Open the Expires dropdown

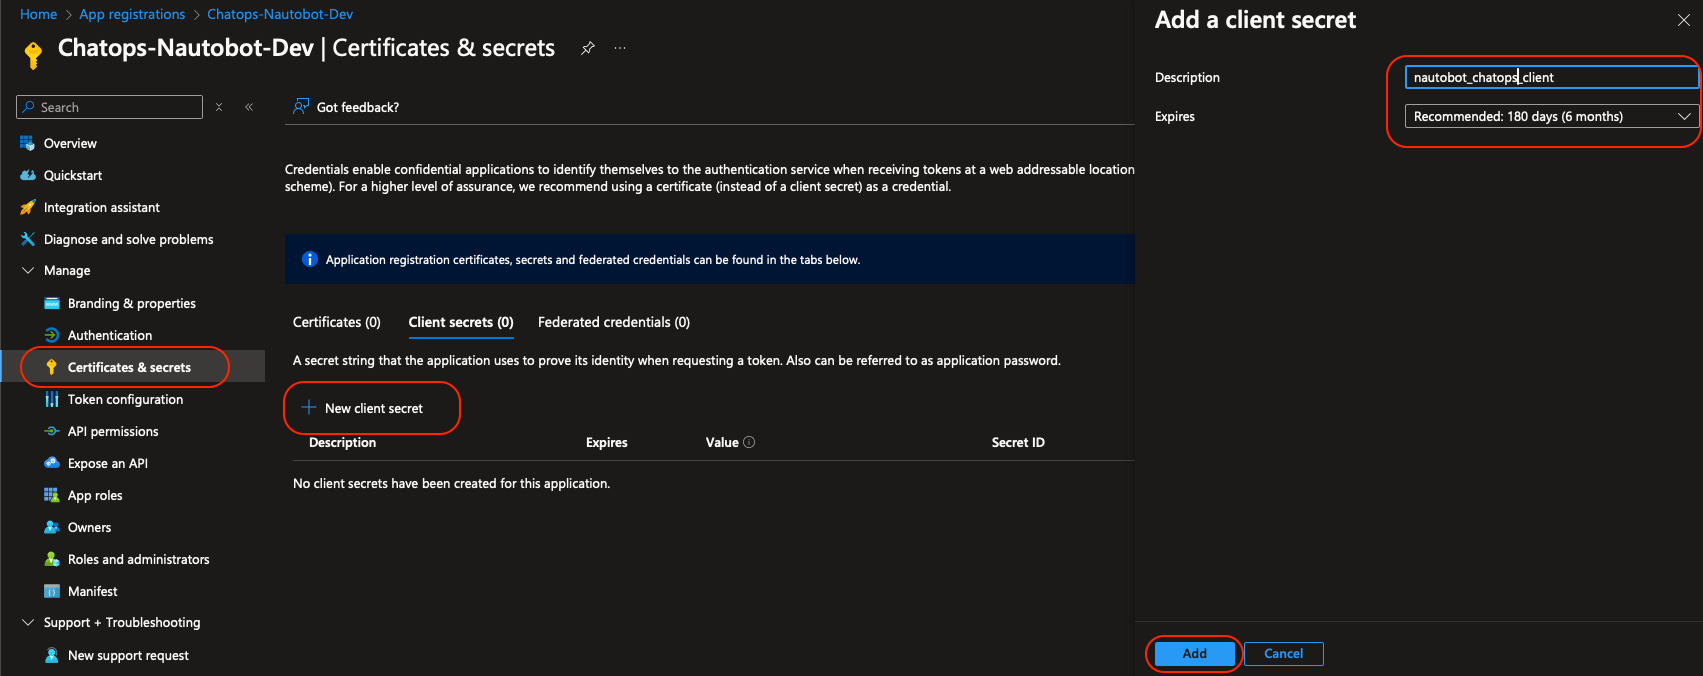(x=1552, y=116)
